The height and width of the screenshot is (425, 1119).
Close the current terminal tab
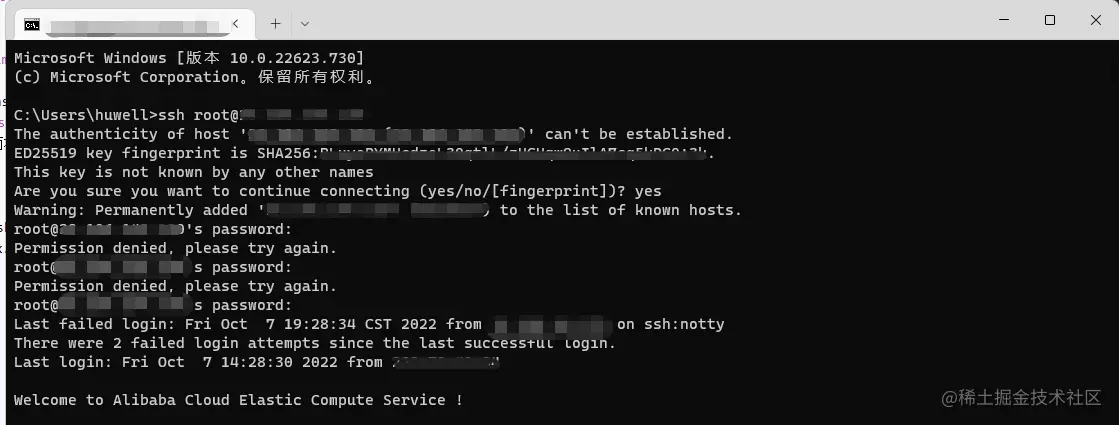[236, 23]
